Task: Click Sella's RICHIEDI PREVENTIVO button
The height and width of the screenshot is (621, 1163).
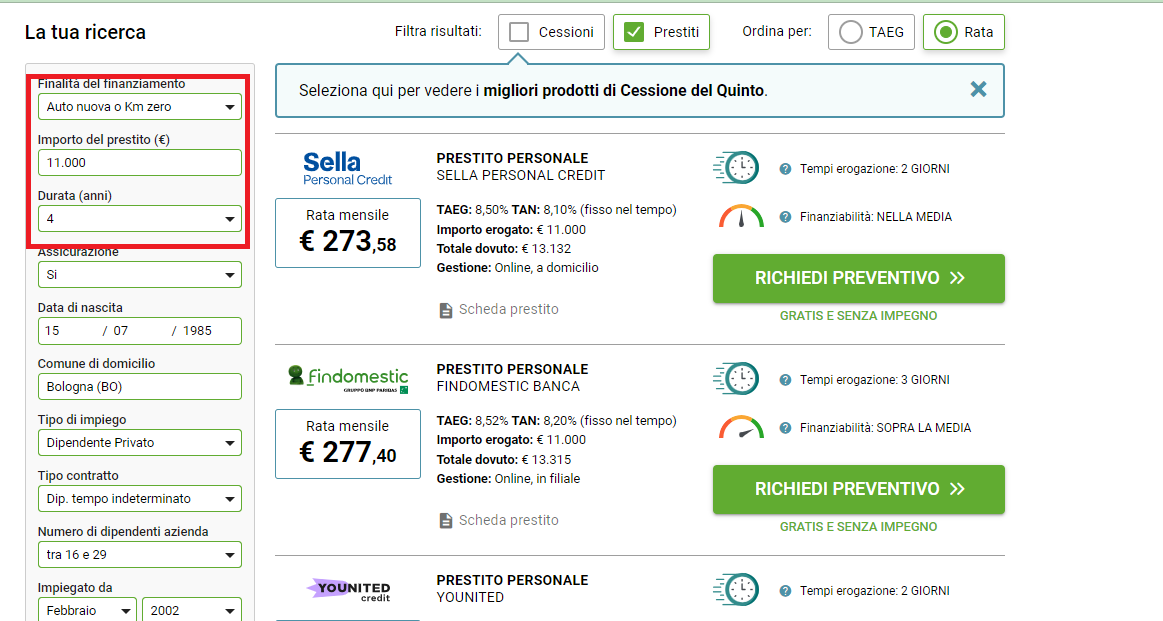Action: click(x=858, y=278)
